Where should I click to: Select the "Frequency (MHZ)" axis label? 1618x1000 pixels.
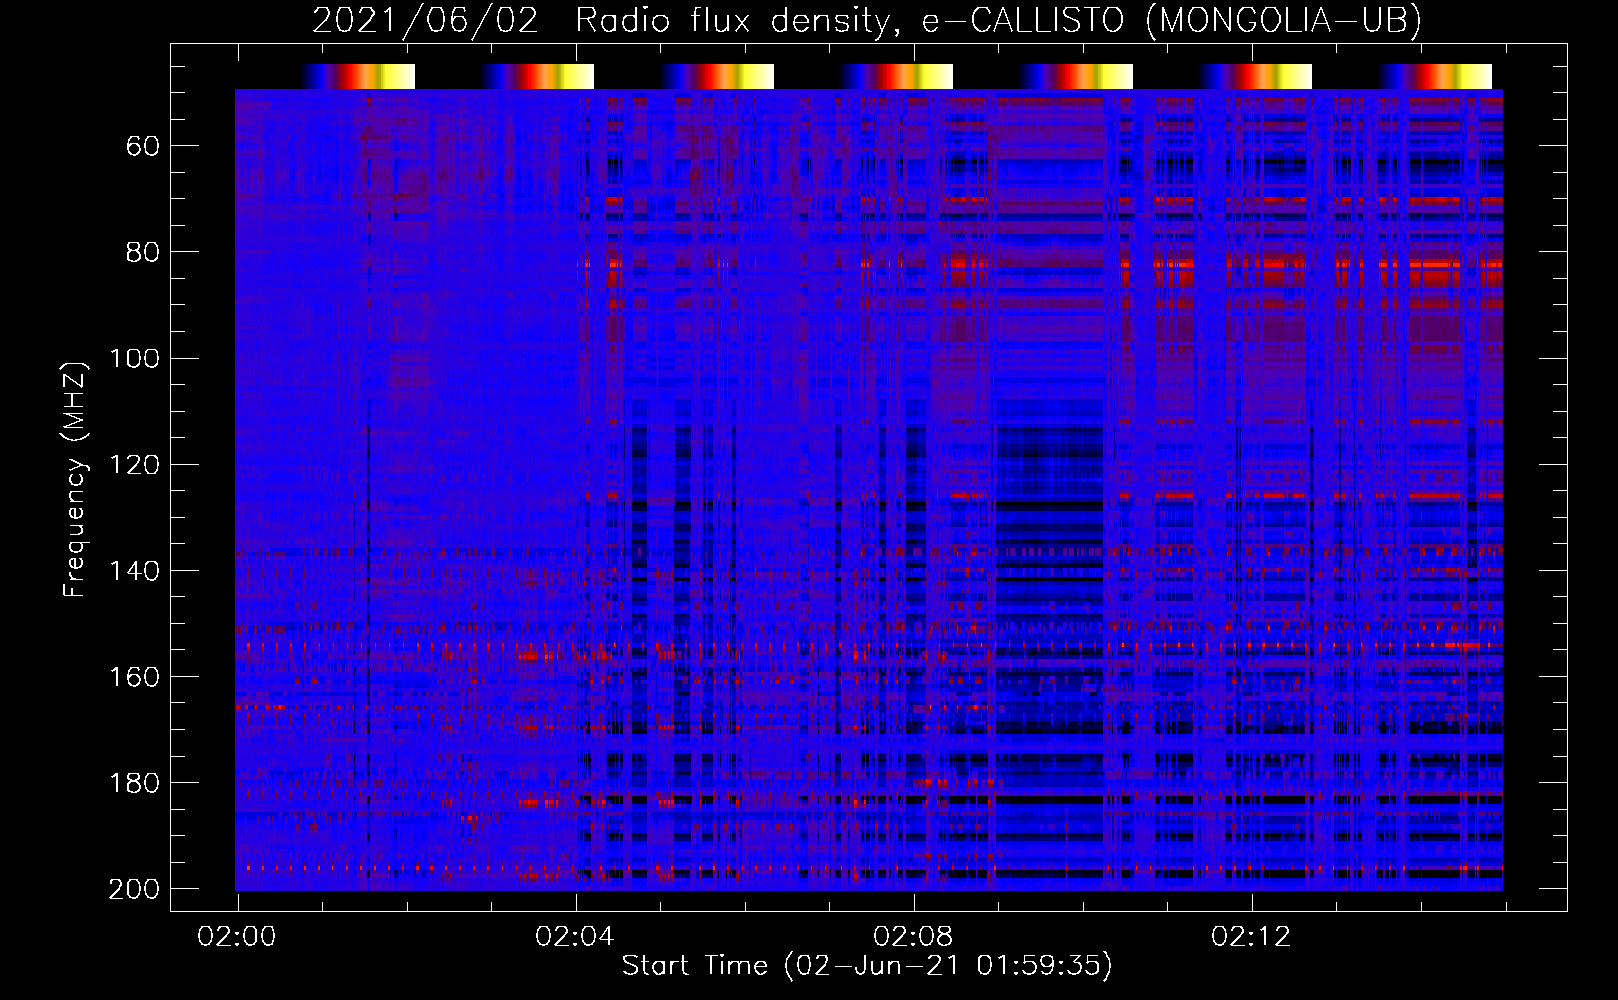[74, 480]
